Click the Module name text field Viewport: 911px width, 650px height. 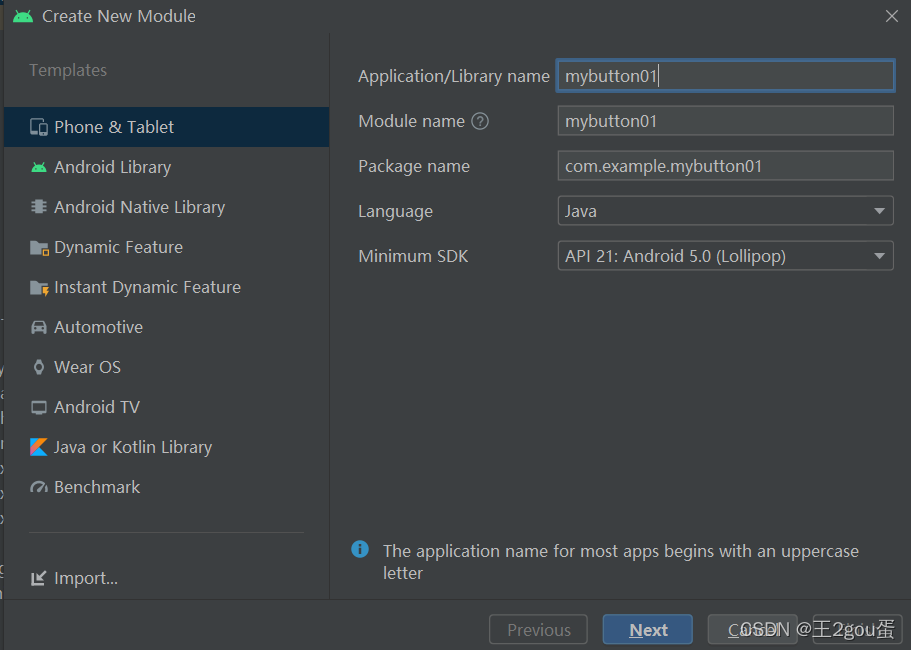(726, 121)
